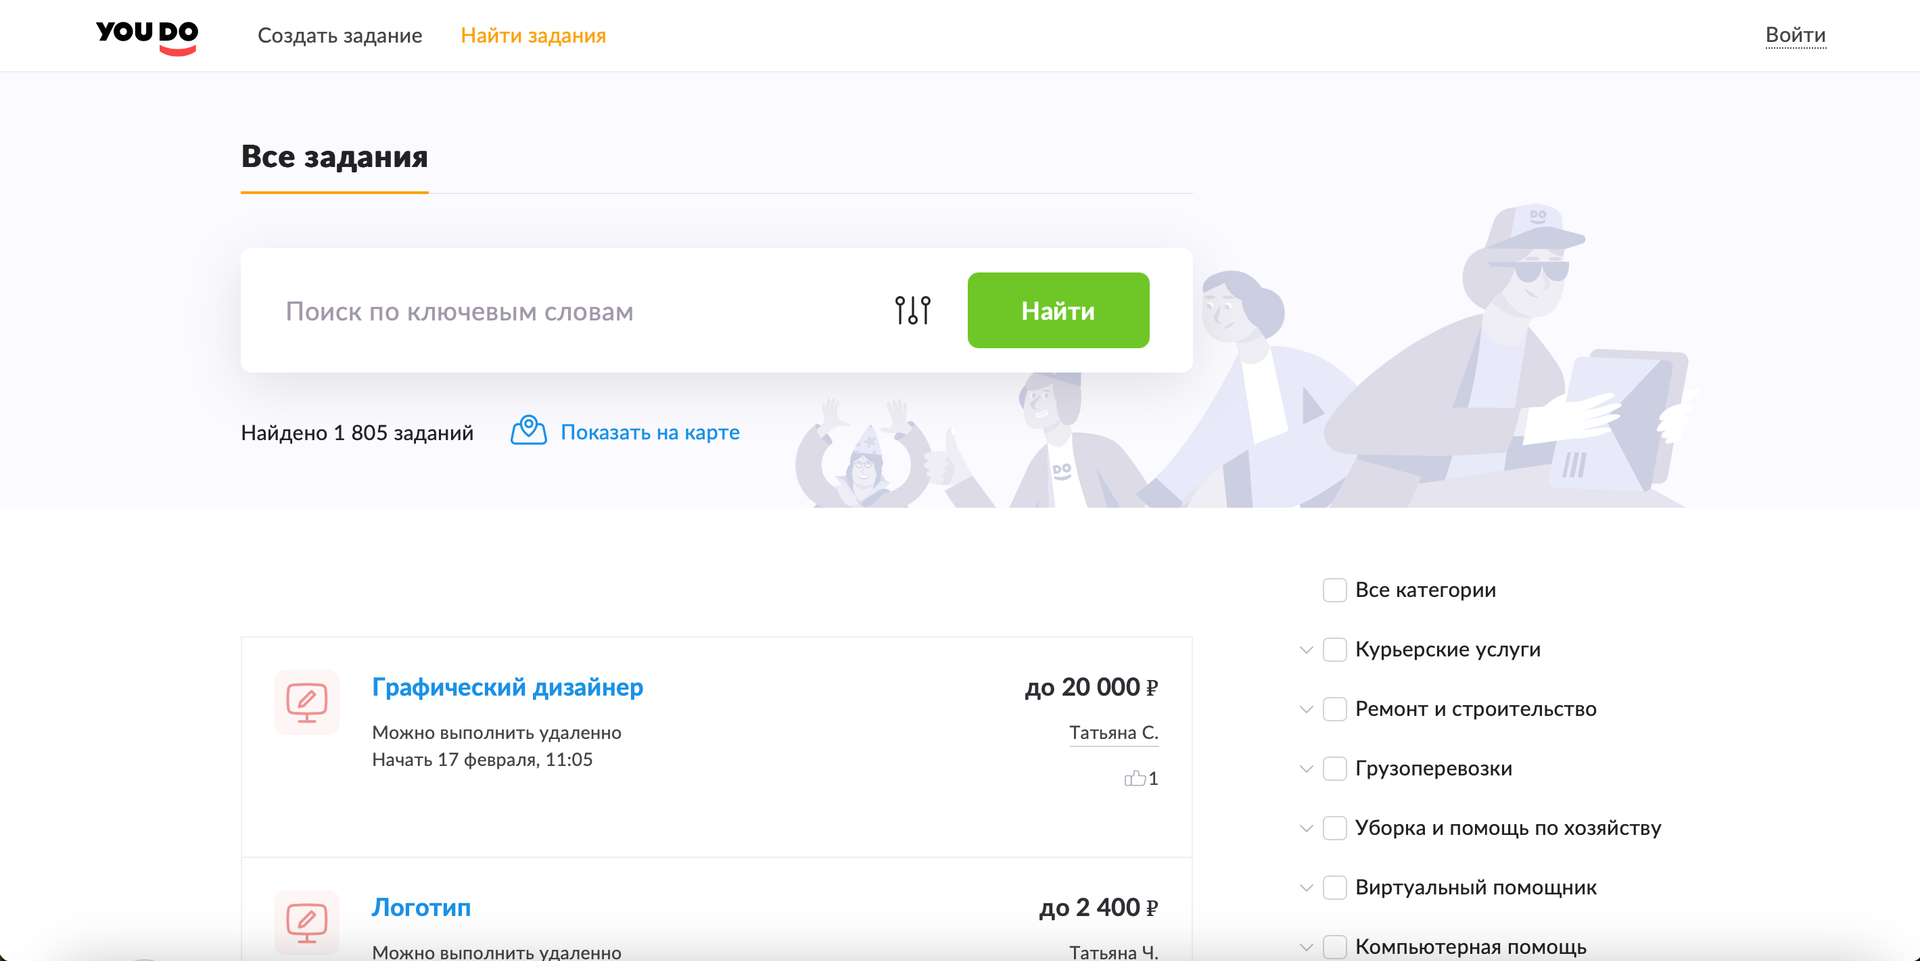Check the Компьютерная помощь checkbox
Screen dimensions: 1920x961
point(1334,947)
